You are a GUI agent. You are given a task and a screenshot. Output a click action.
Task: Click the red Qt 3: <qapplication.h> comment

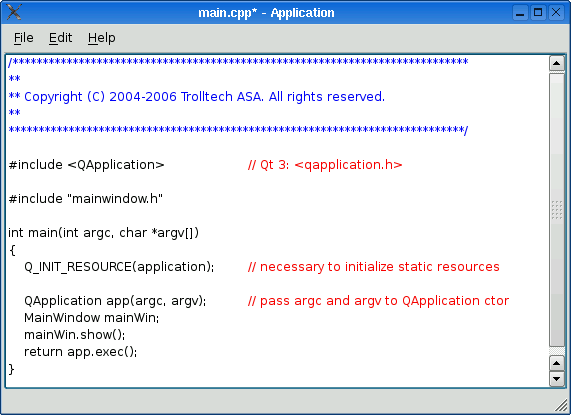[325, 165]
